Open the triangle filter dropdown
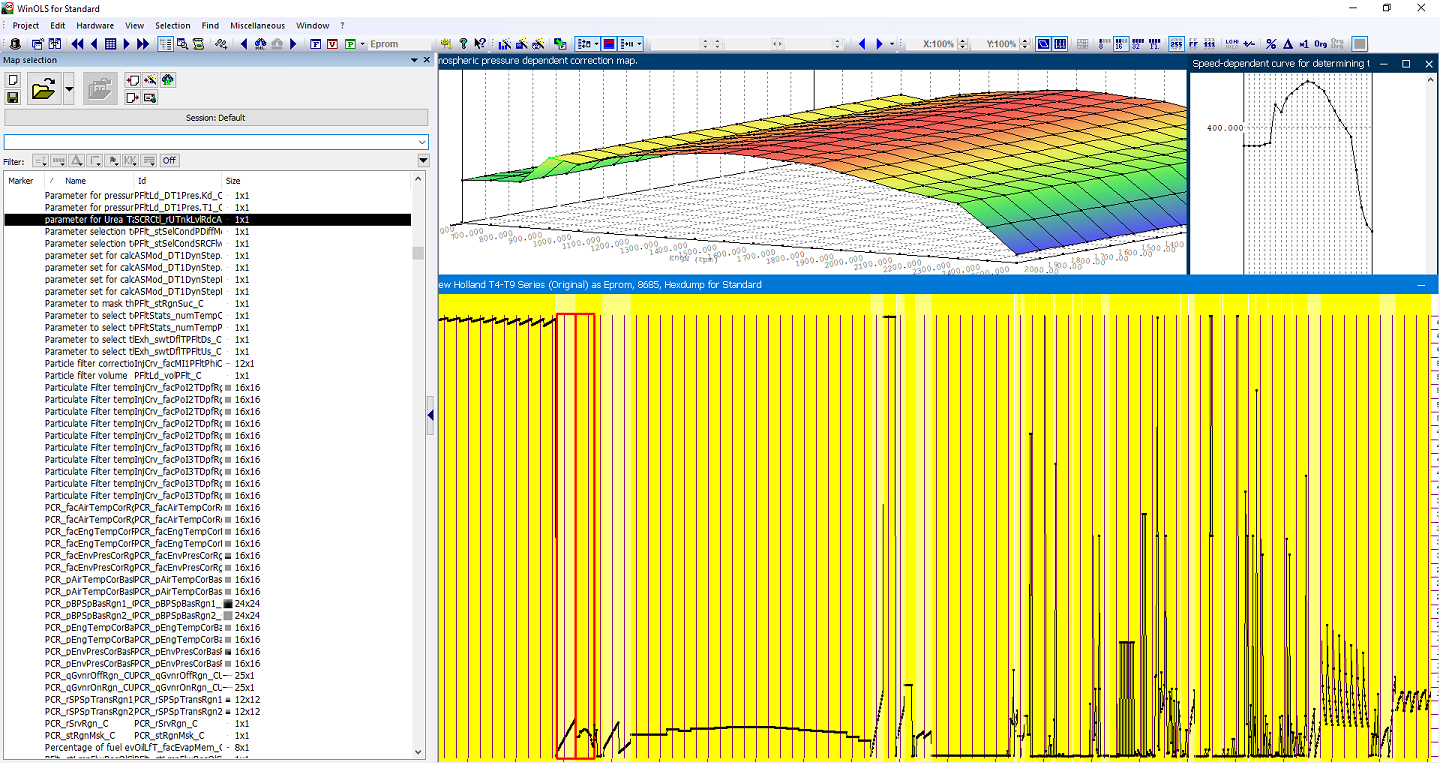The image size is (1440, 763). pos(76,161)
